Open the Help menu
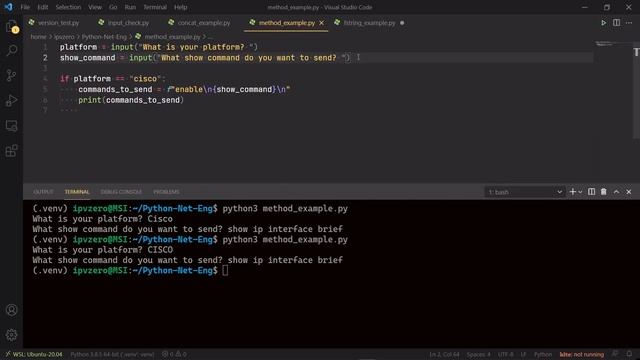 pos(180,7)
